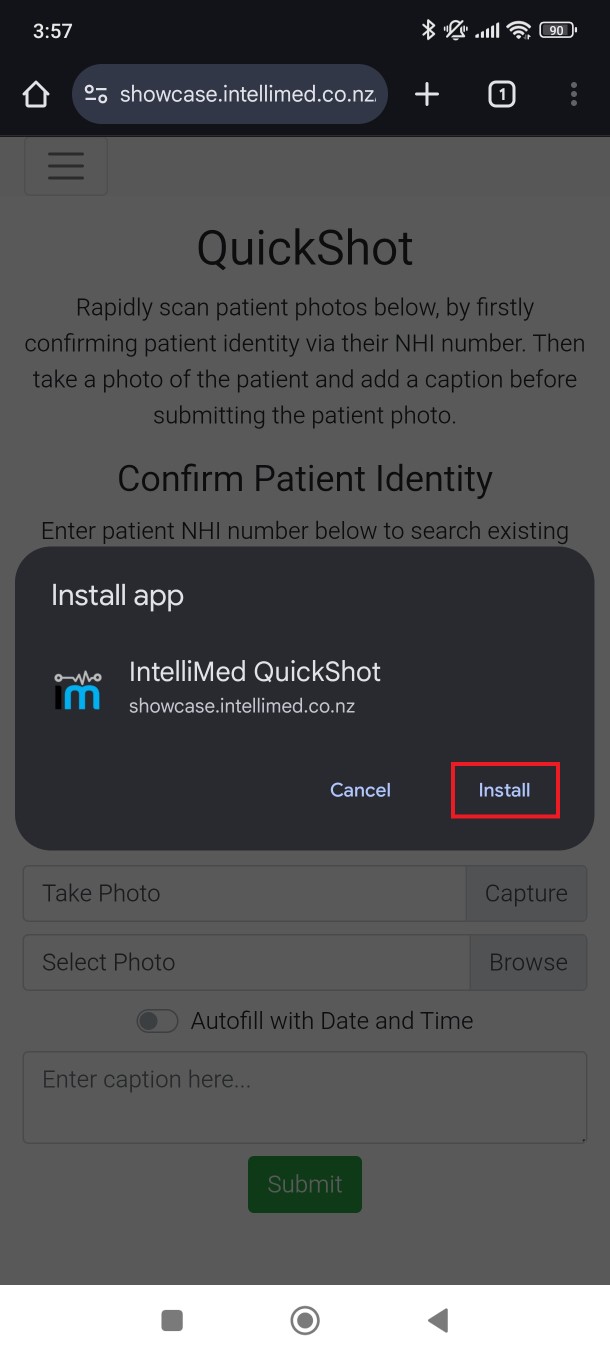Viewport: 610px width, 1356px height.
Task: Toggle Autofill with Date and Time switch
Action: 157,1021
